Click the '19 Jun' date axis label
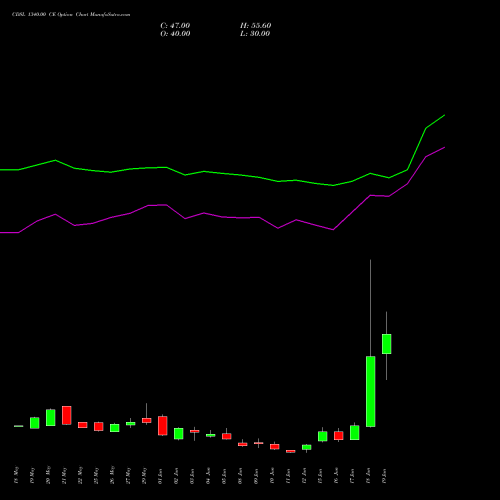Screen dimensions: 500x500 coord(385,476)
